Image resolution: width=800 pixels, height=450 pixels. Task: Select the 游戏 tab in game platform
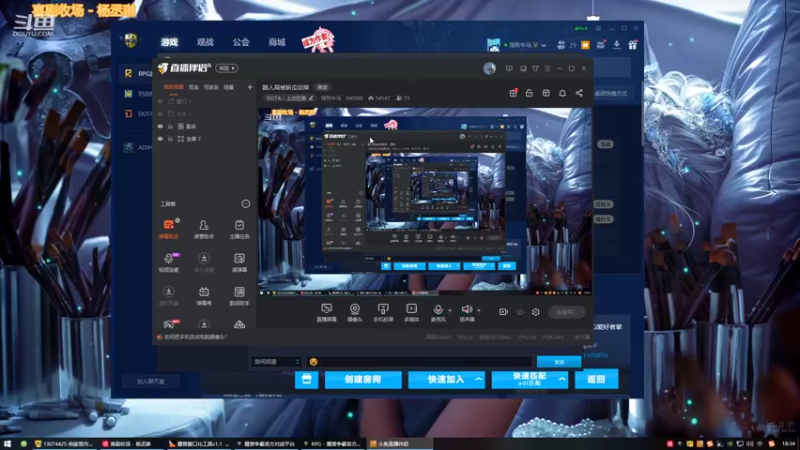pos(169,42)
